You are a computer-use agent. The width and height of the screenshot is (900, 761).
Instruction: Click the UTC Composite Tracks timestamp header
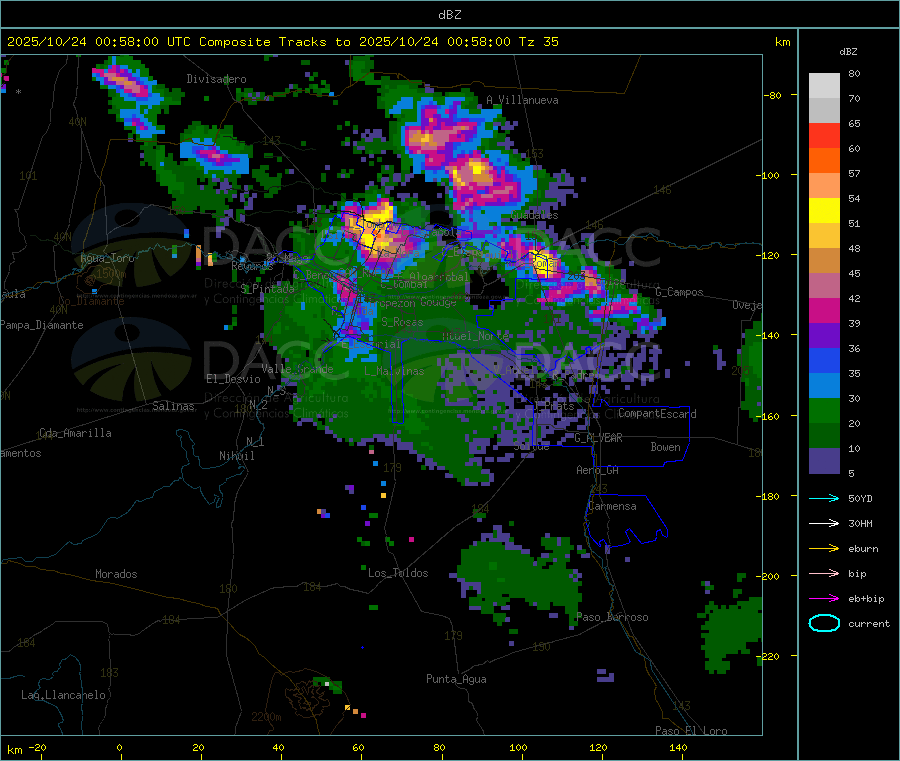[282, 42]
